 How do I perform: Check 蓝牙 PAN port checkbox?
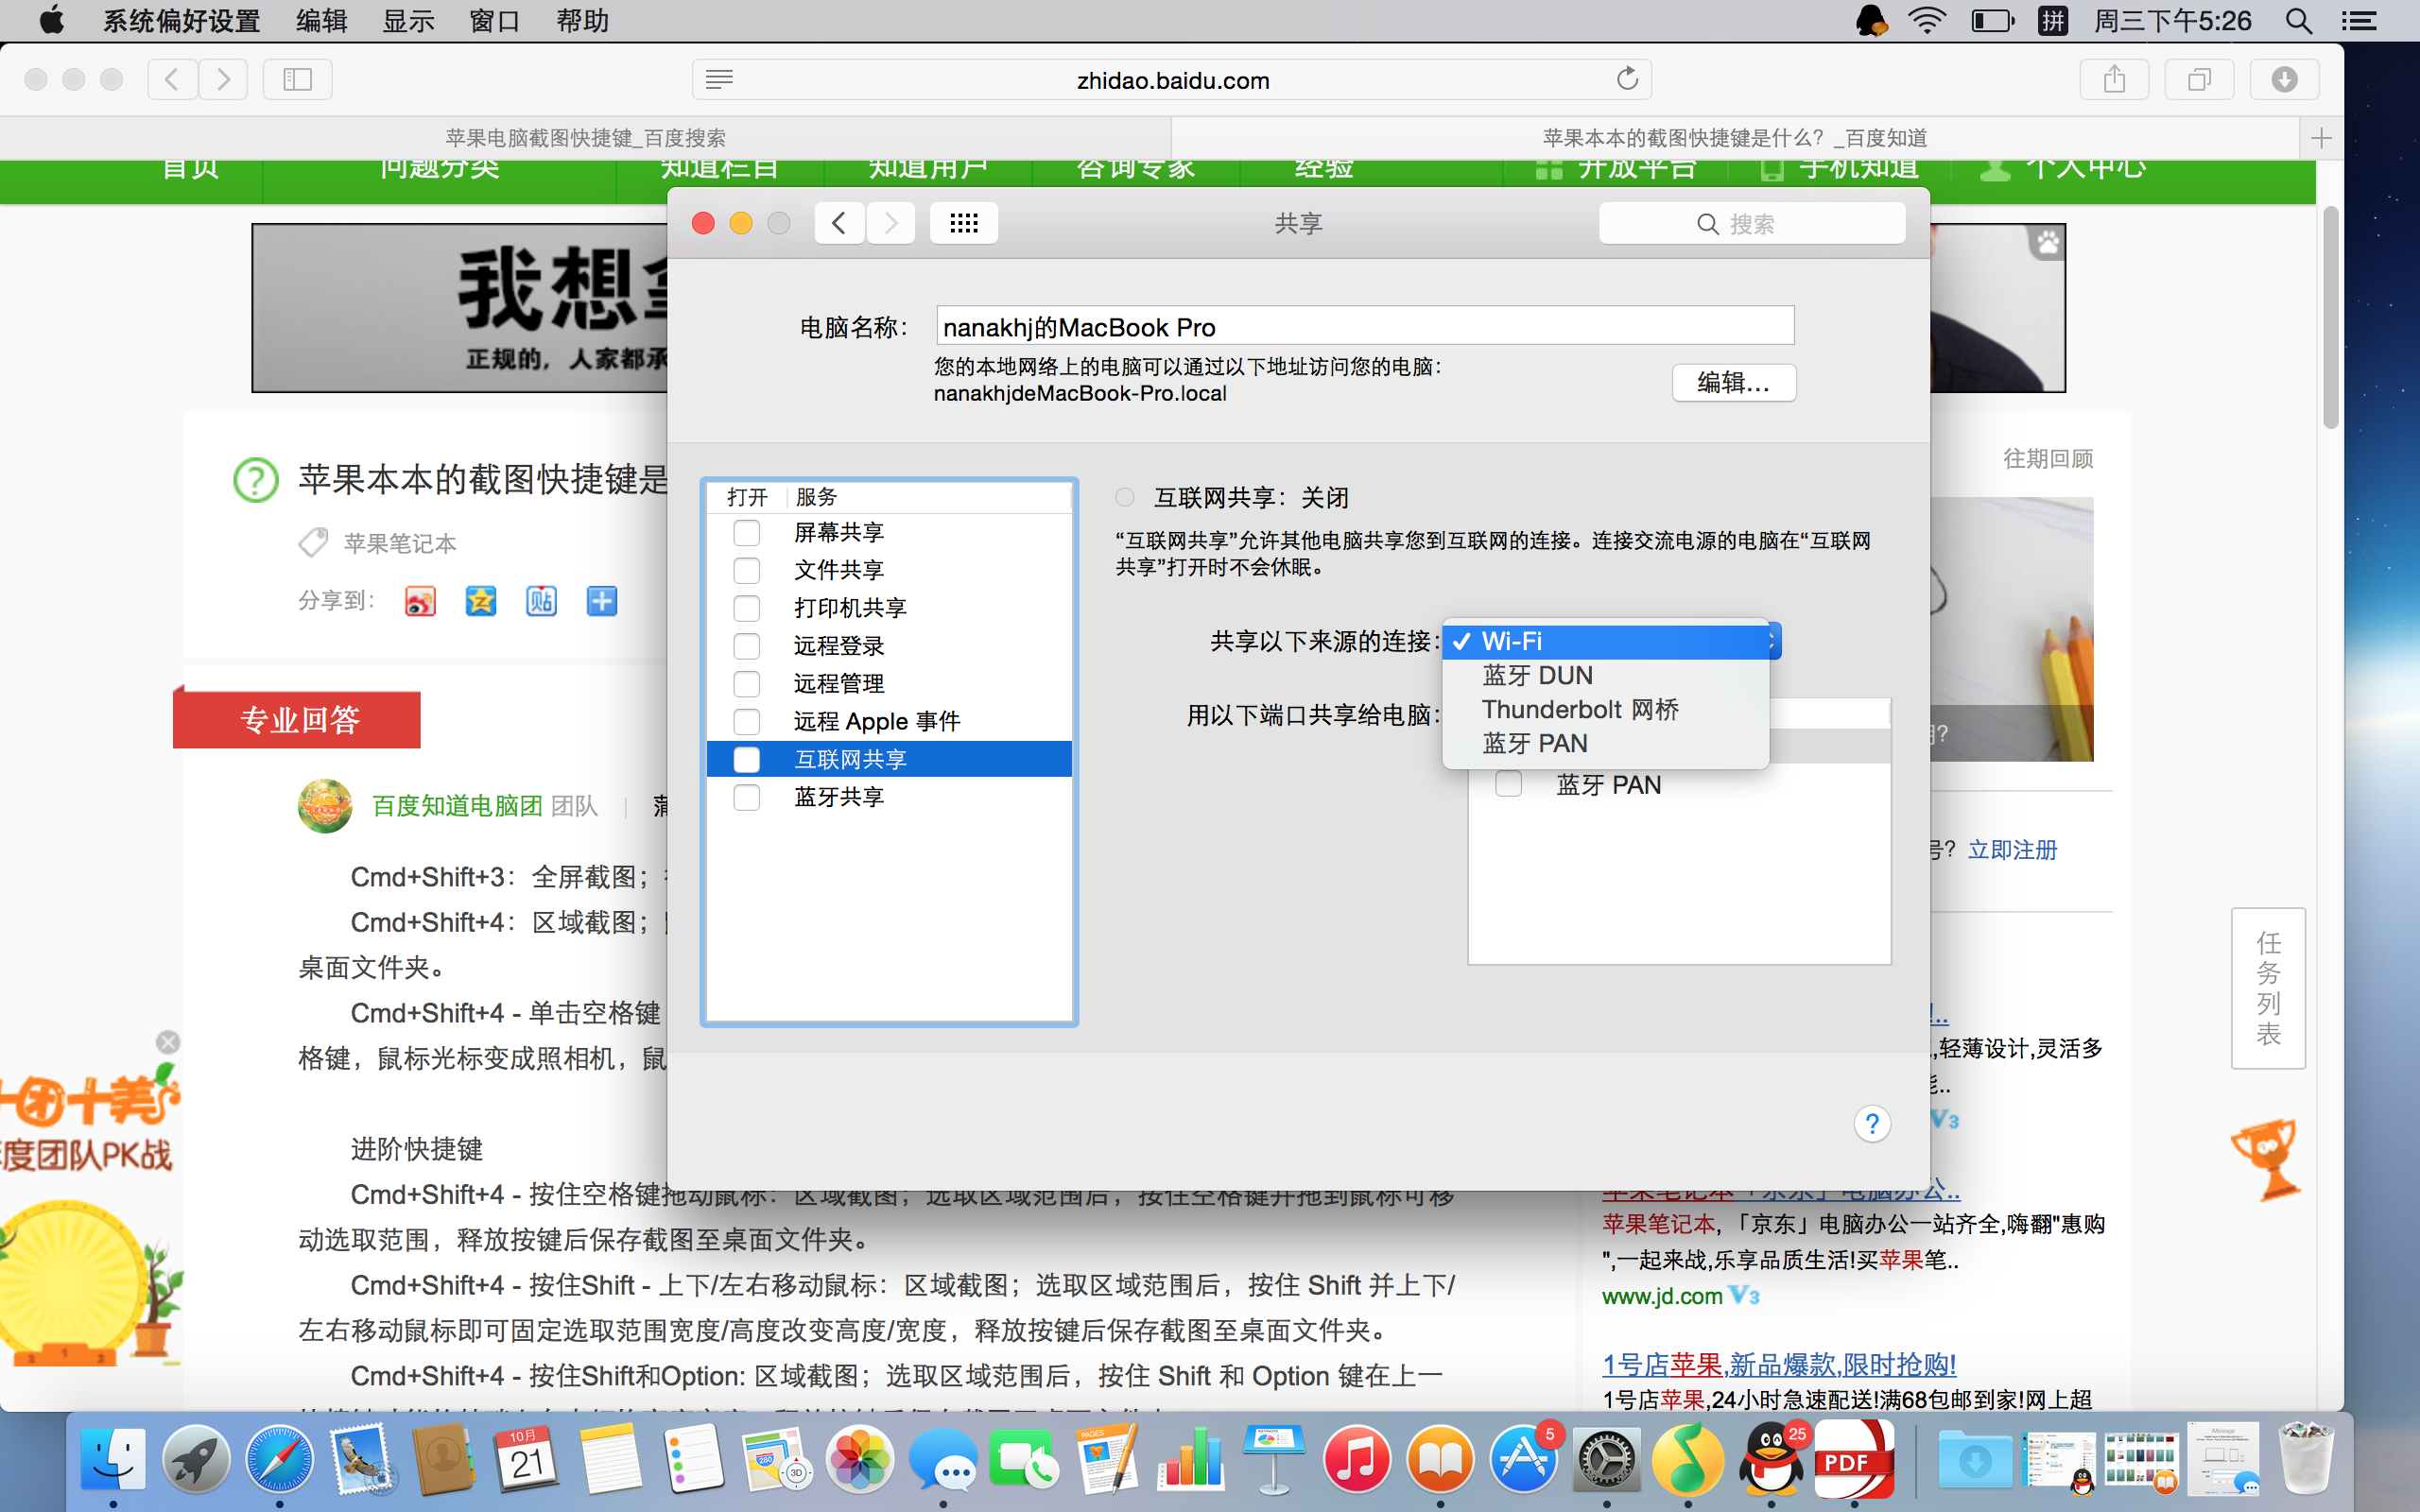(x=1508, y=785)
